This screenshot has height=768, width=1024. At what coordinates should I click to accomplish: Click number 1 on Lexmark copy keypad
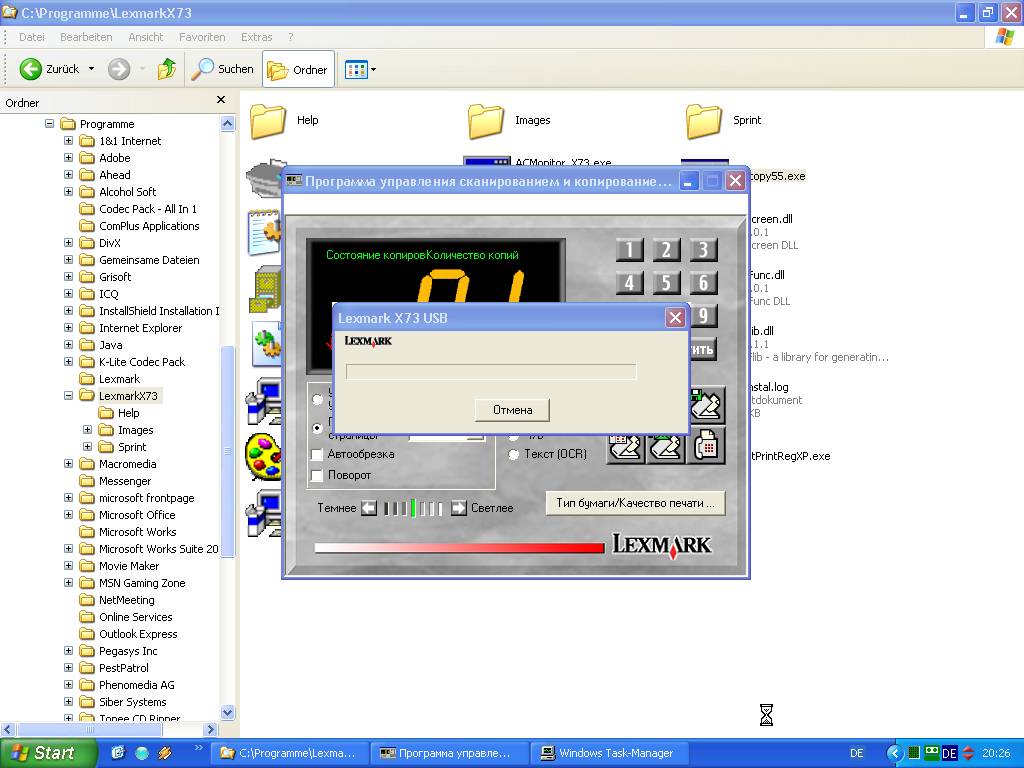tap(630, 249)
